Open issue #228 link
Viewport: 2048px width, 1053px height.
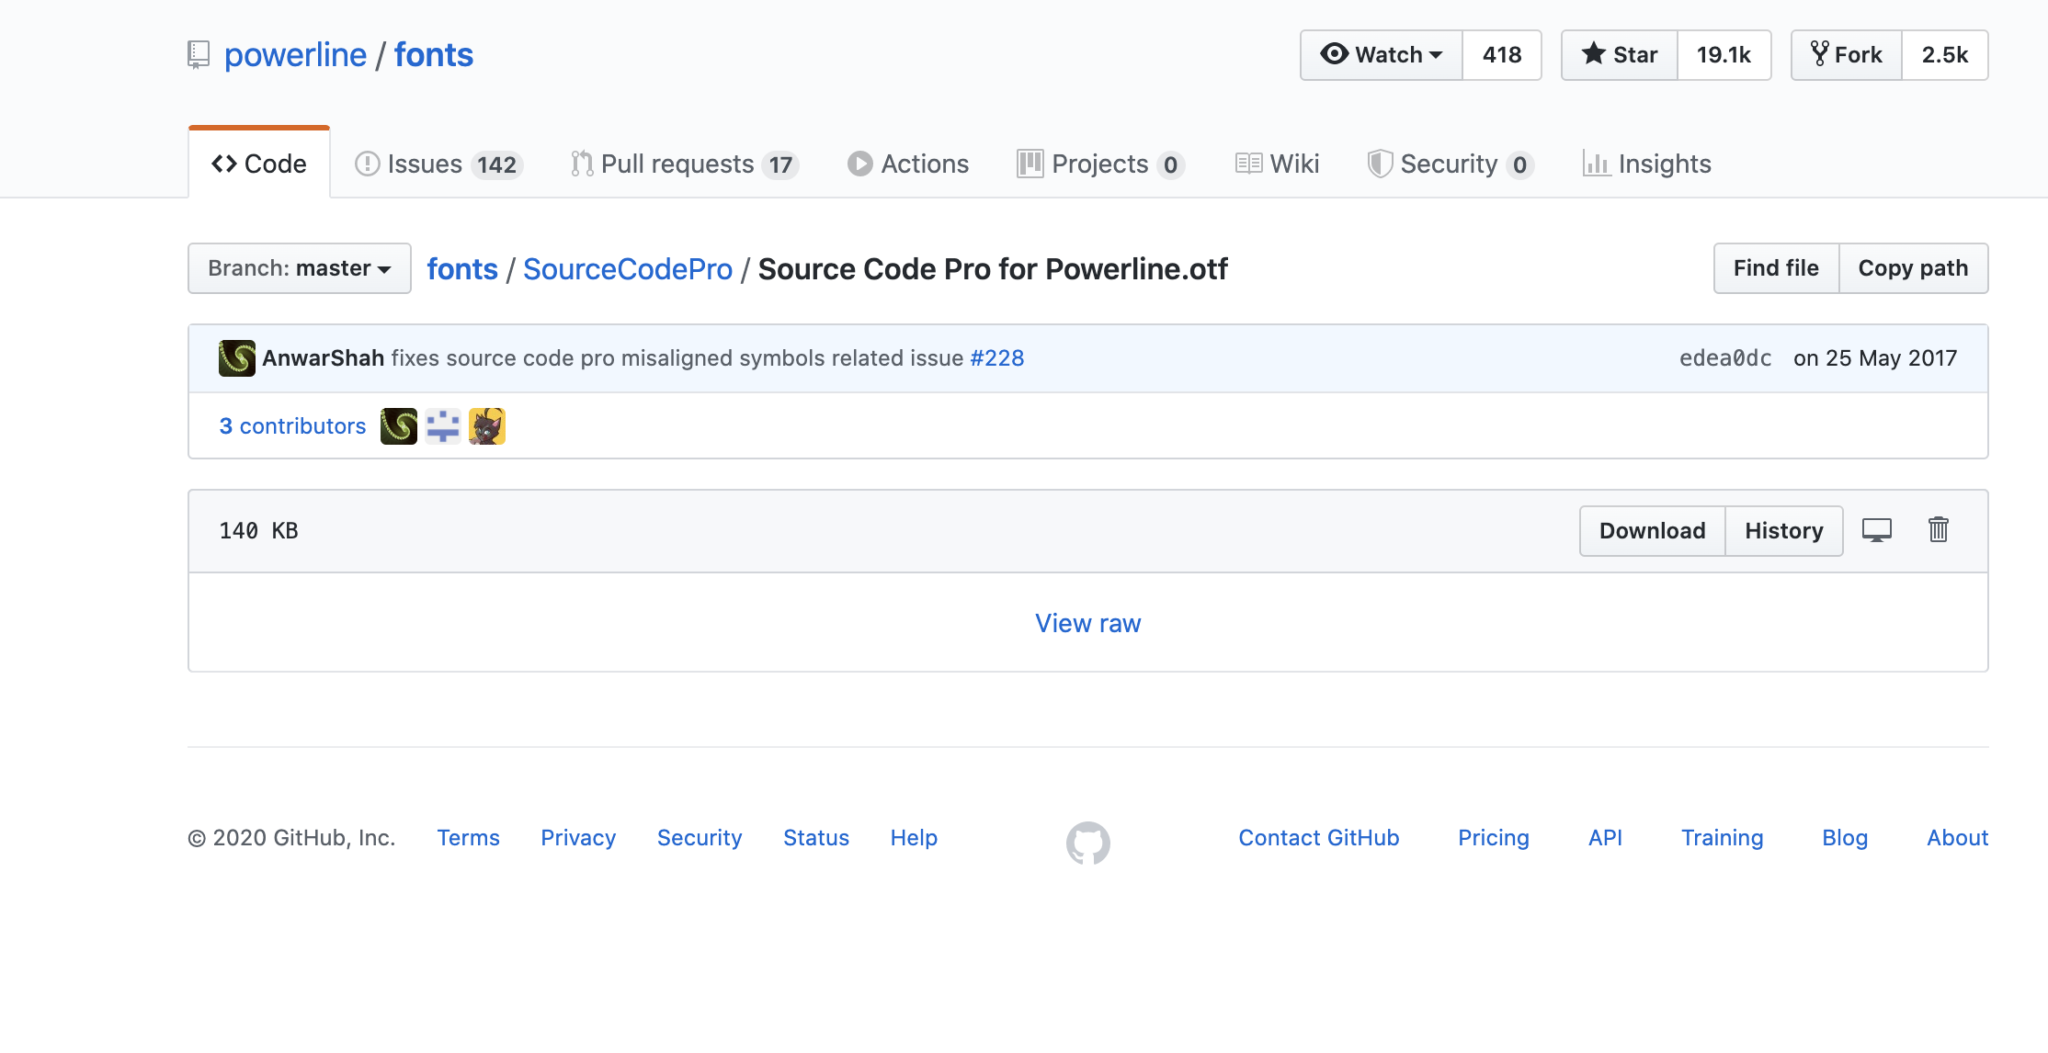[x=997, y=358]
